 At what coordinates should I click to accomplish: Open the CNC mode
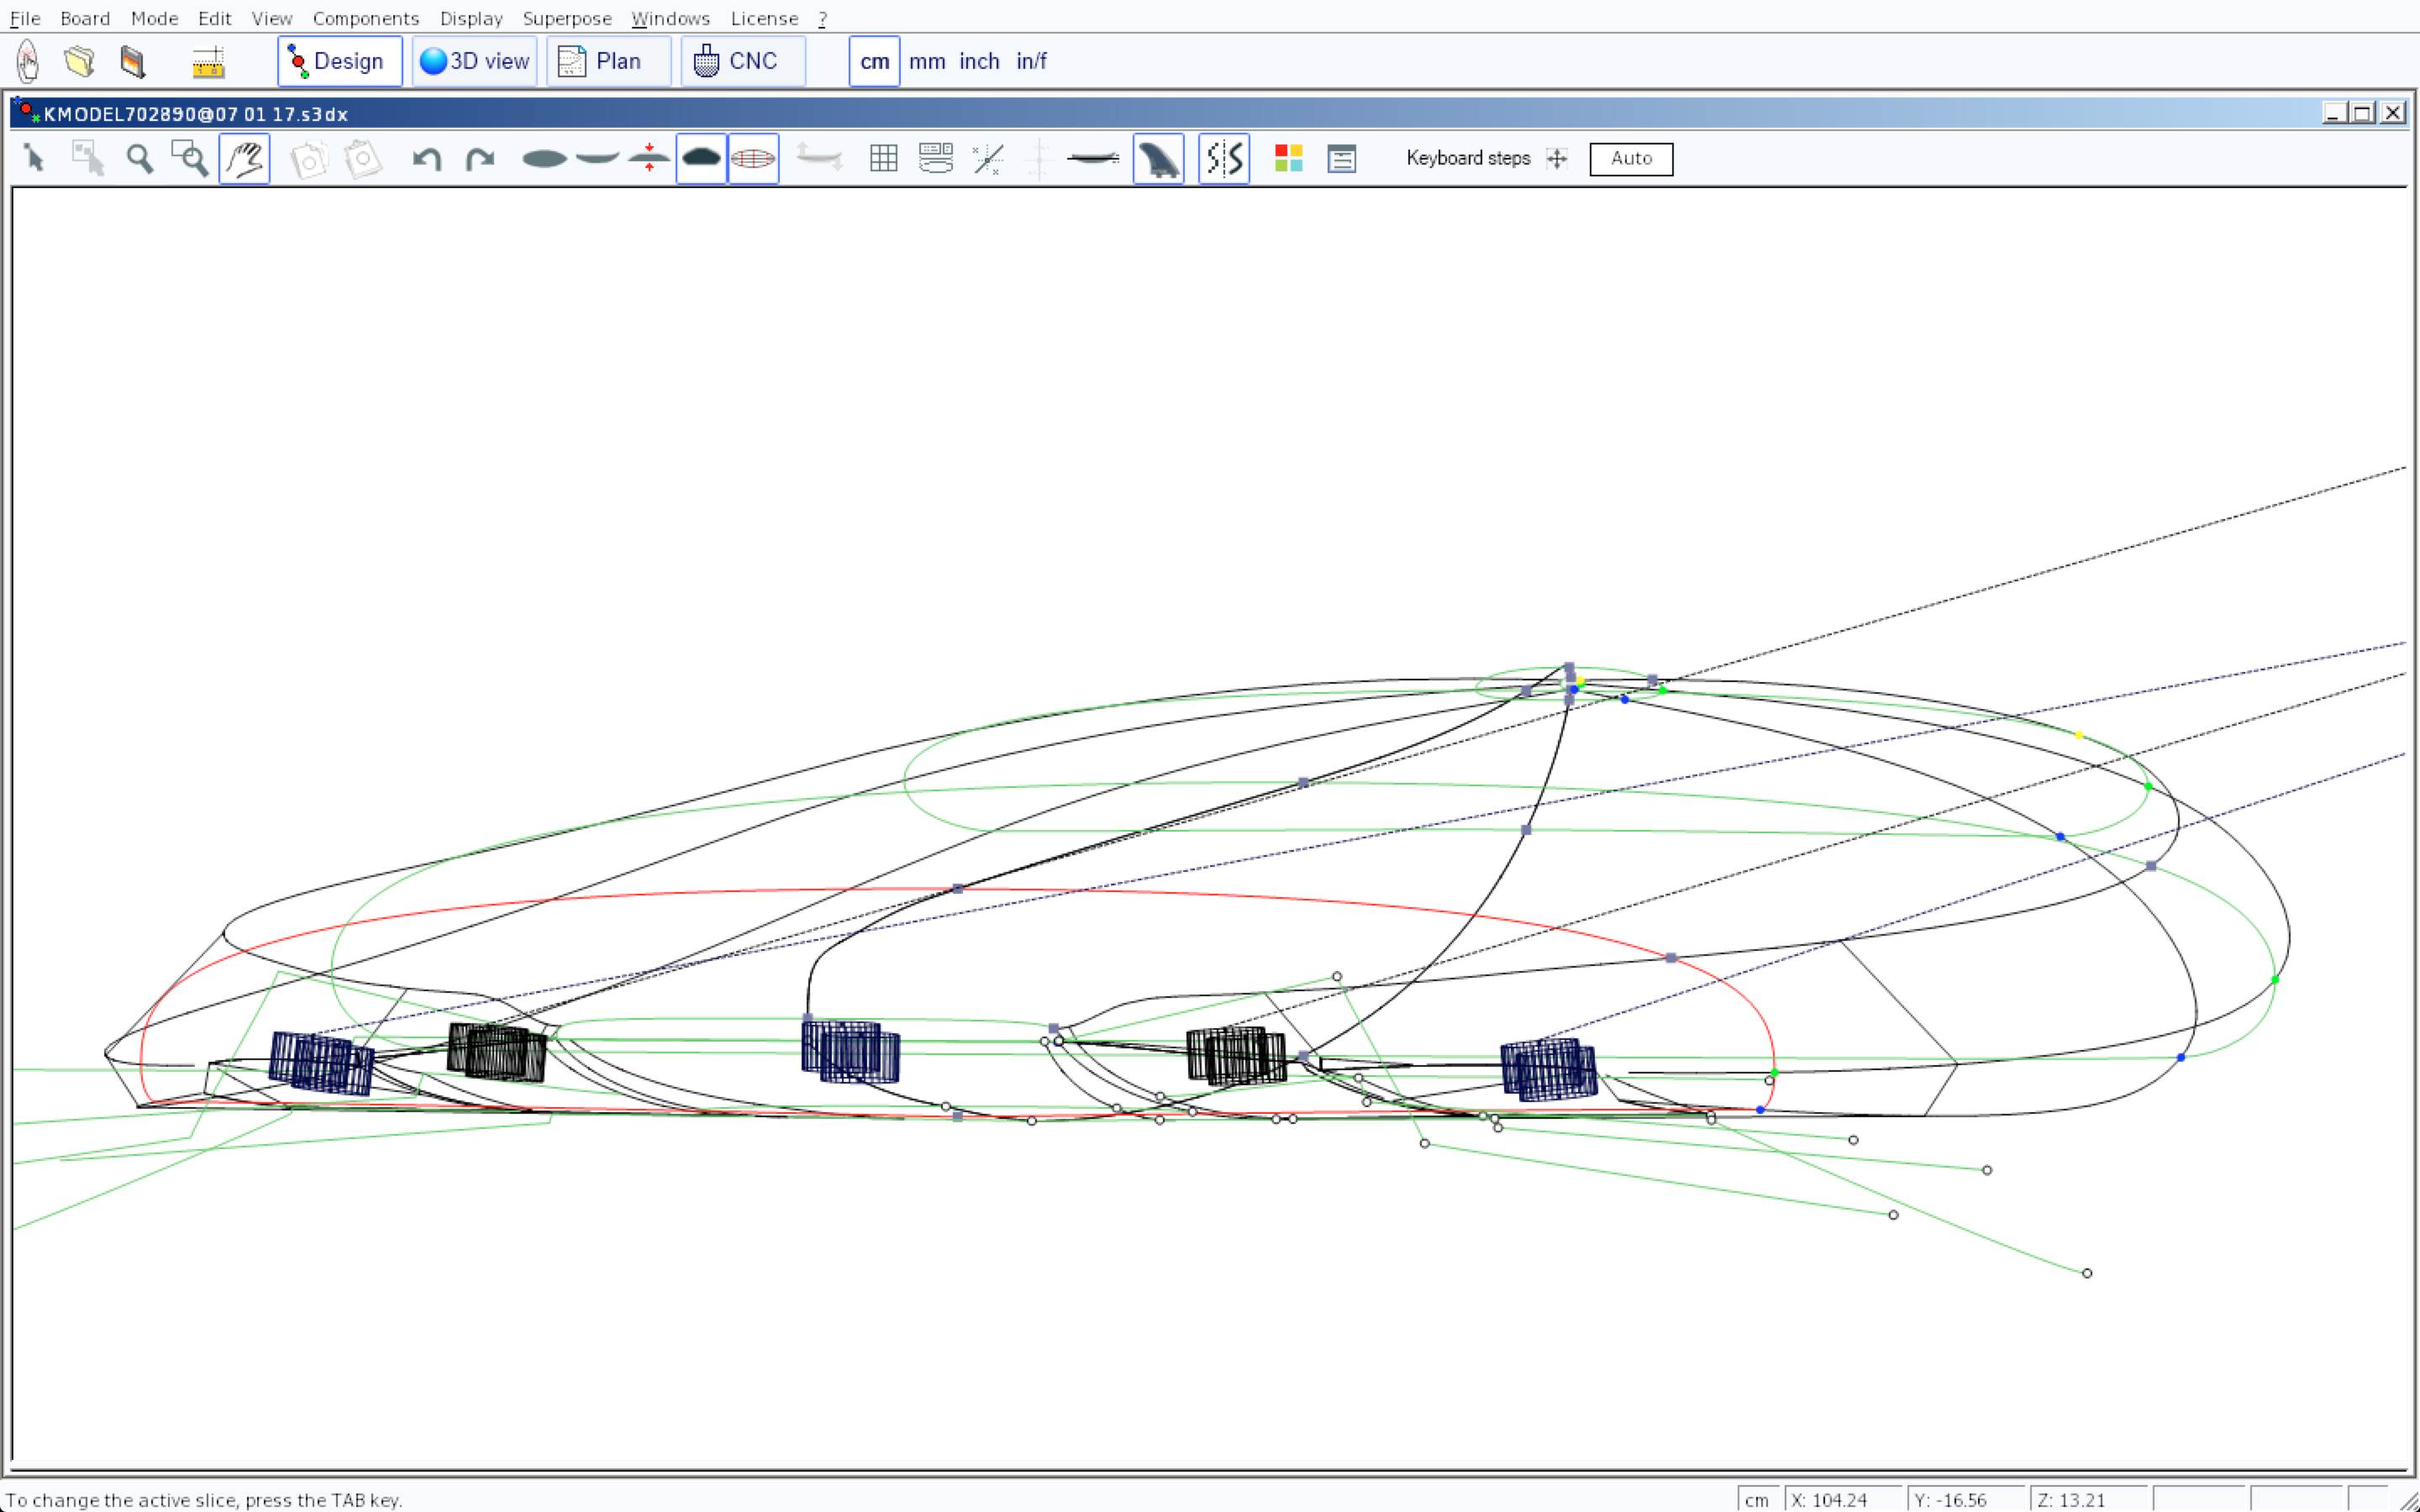(x=742, y=61)
